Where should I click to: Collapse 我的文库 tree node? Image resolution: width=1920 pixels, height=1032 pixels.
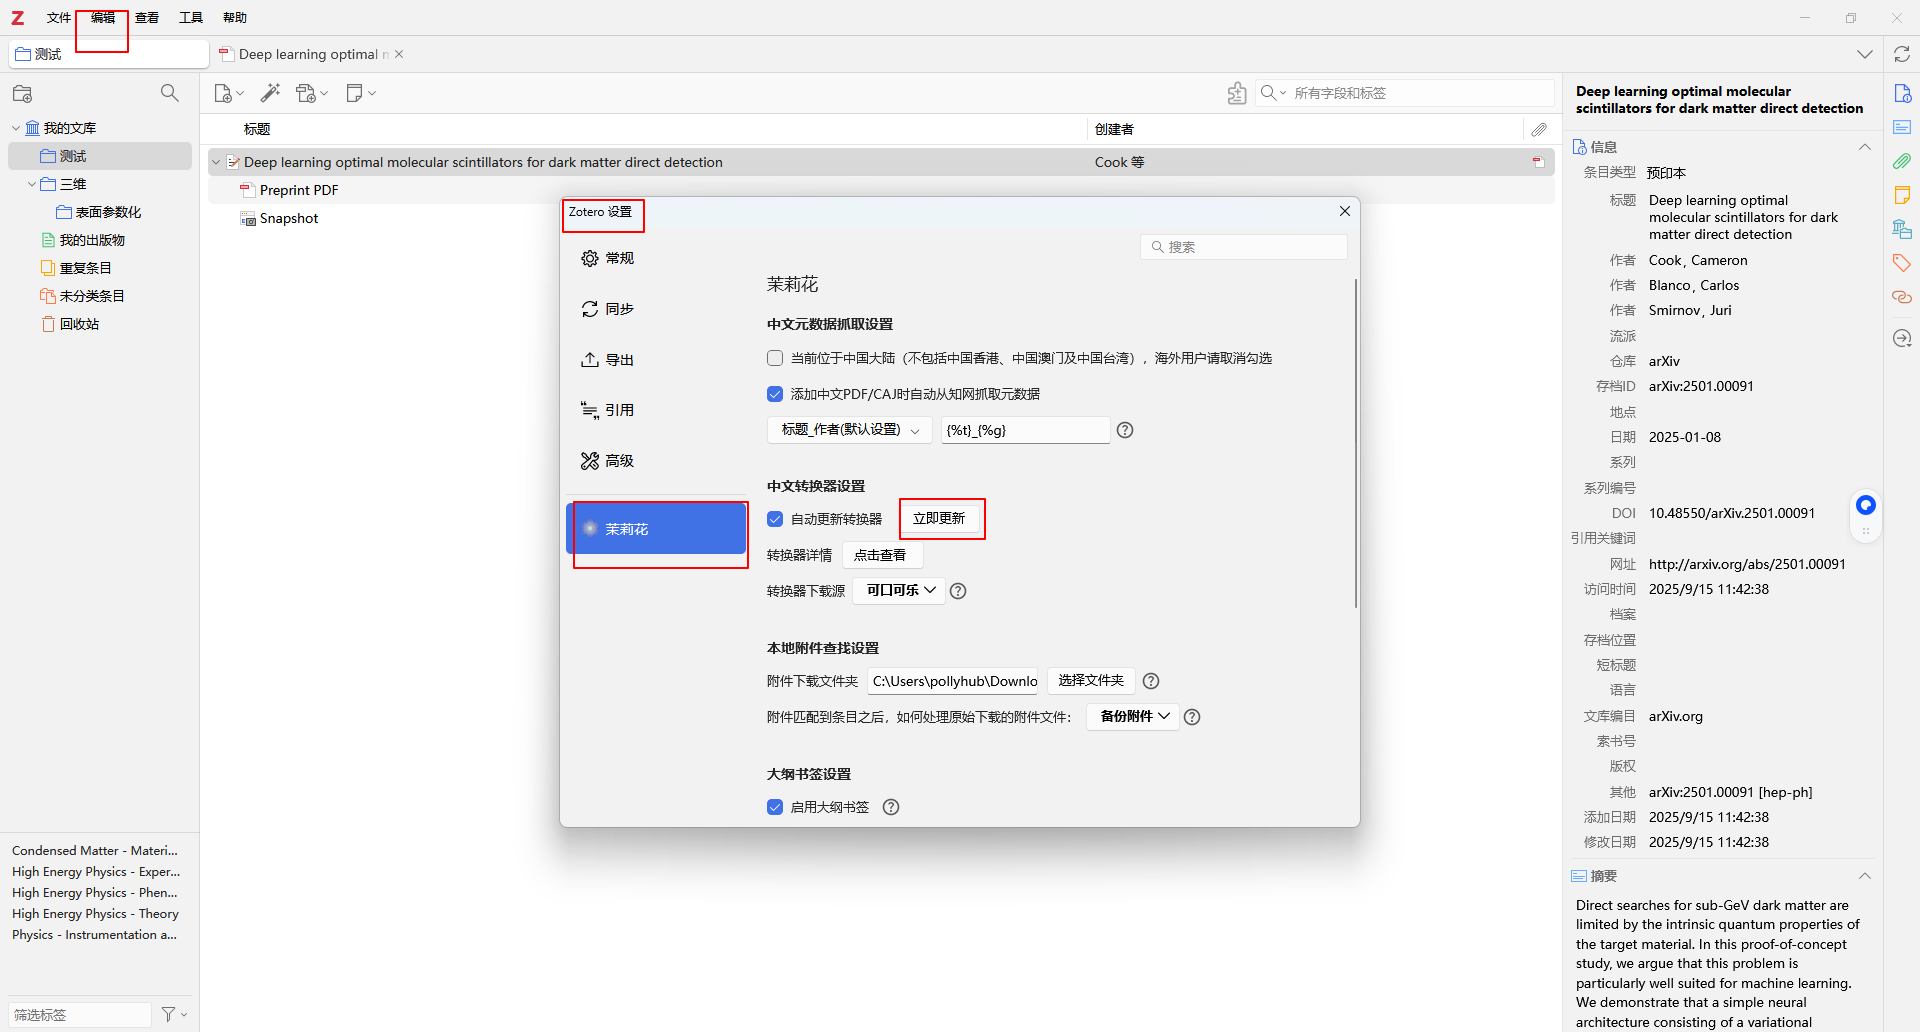[x=16, y=128]
